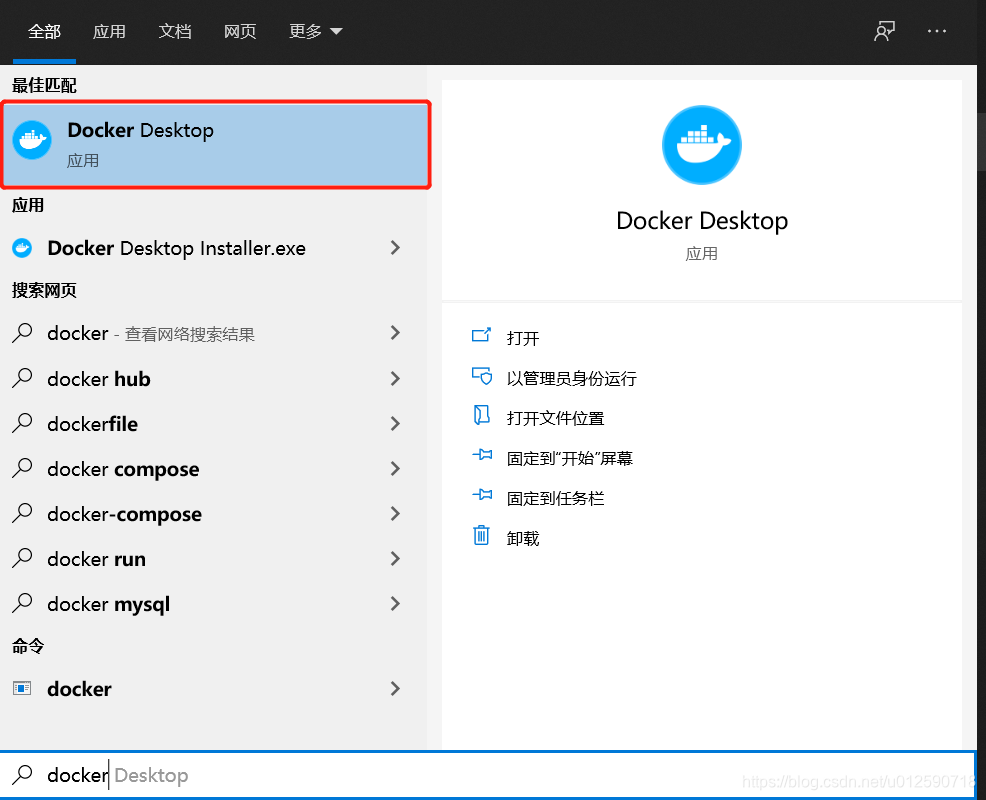
Task: Click magnifier icon beside docker hub
Action: 23,379
